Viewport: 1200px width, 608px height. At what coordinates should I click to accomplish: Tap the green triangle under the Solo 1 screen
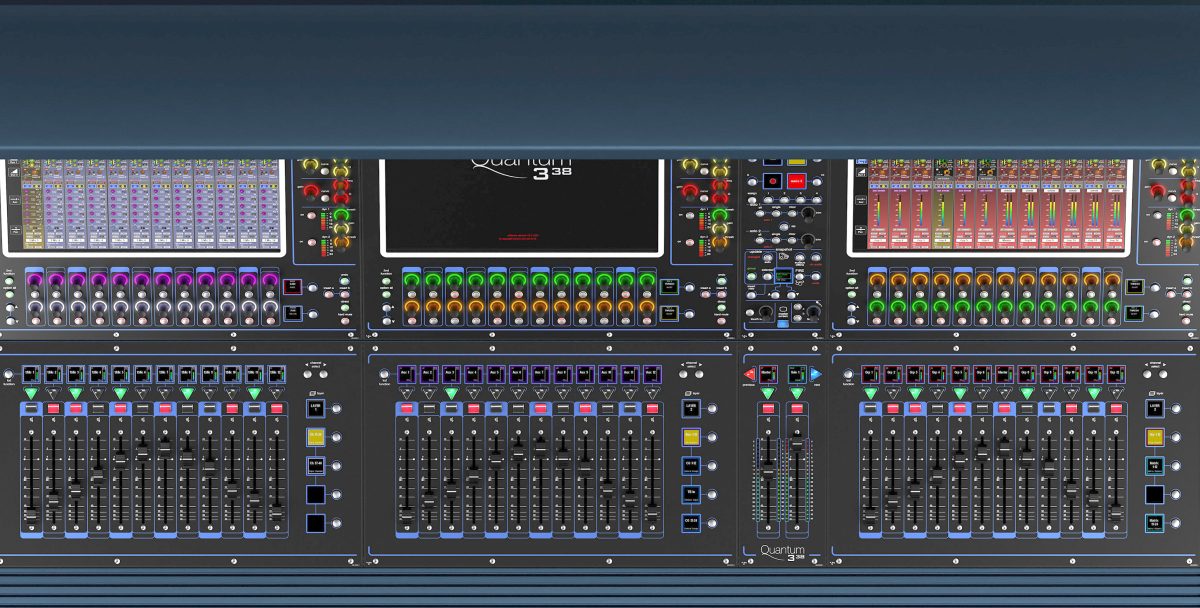pyautogui.click(x=797, y=393)
